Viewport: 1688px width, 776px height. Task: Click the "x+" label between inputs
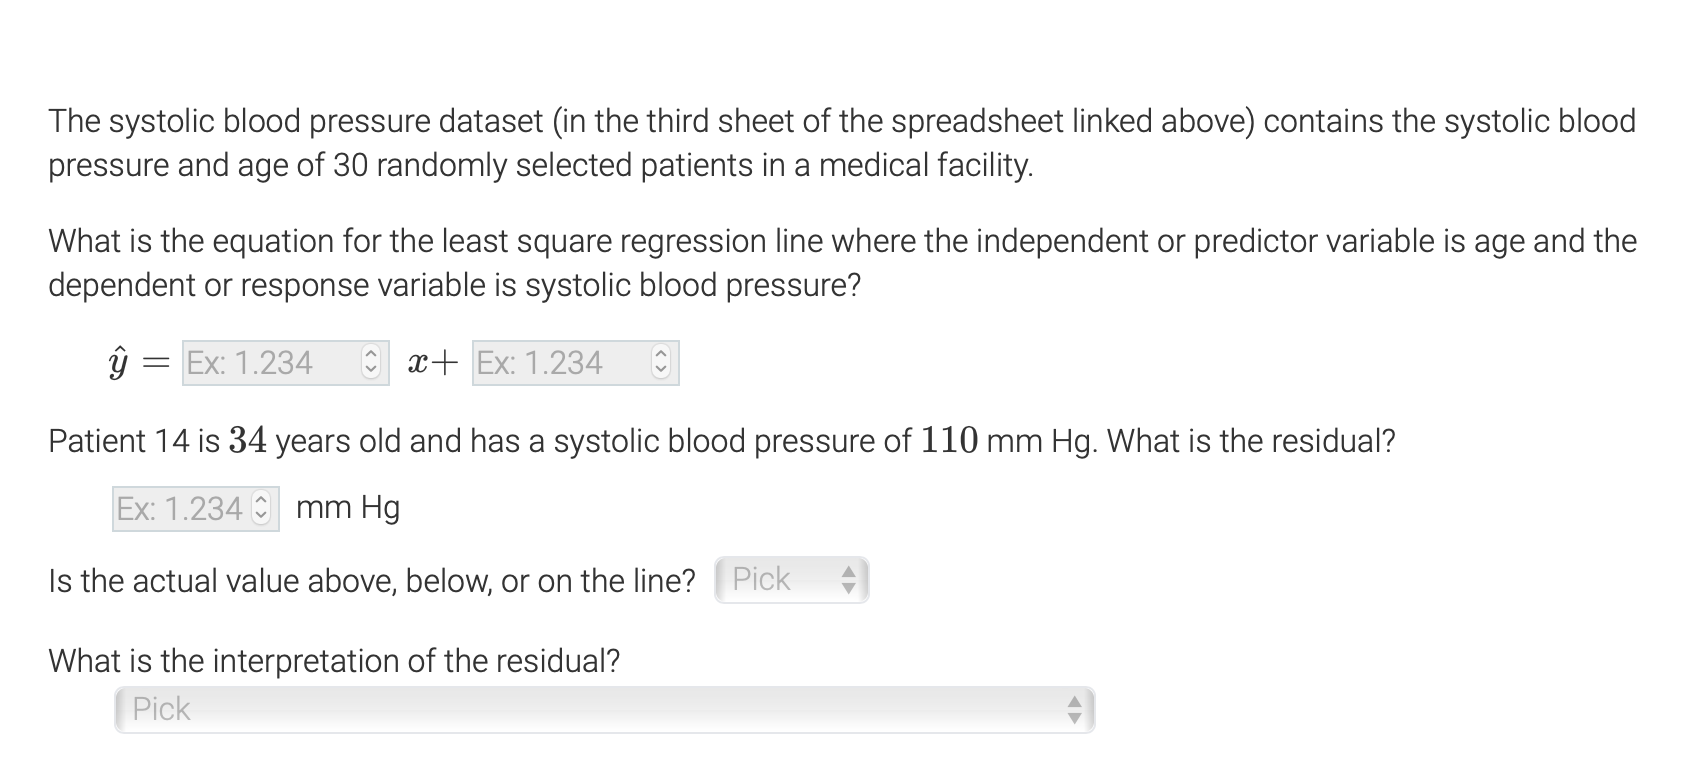coord(431,363)
